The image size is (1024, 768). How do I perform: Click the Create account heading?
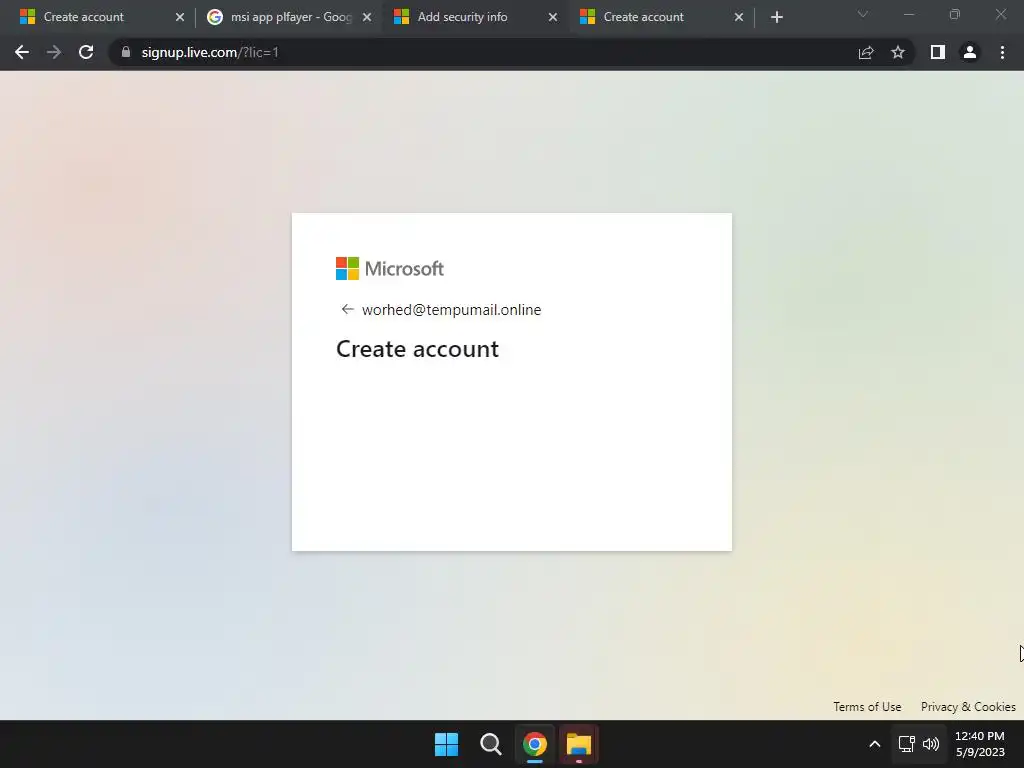tap(417, 349)
